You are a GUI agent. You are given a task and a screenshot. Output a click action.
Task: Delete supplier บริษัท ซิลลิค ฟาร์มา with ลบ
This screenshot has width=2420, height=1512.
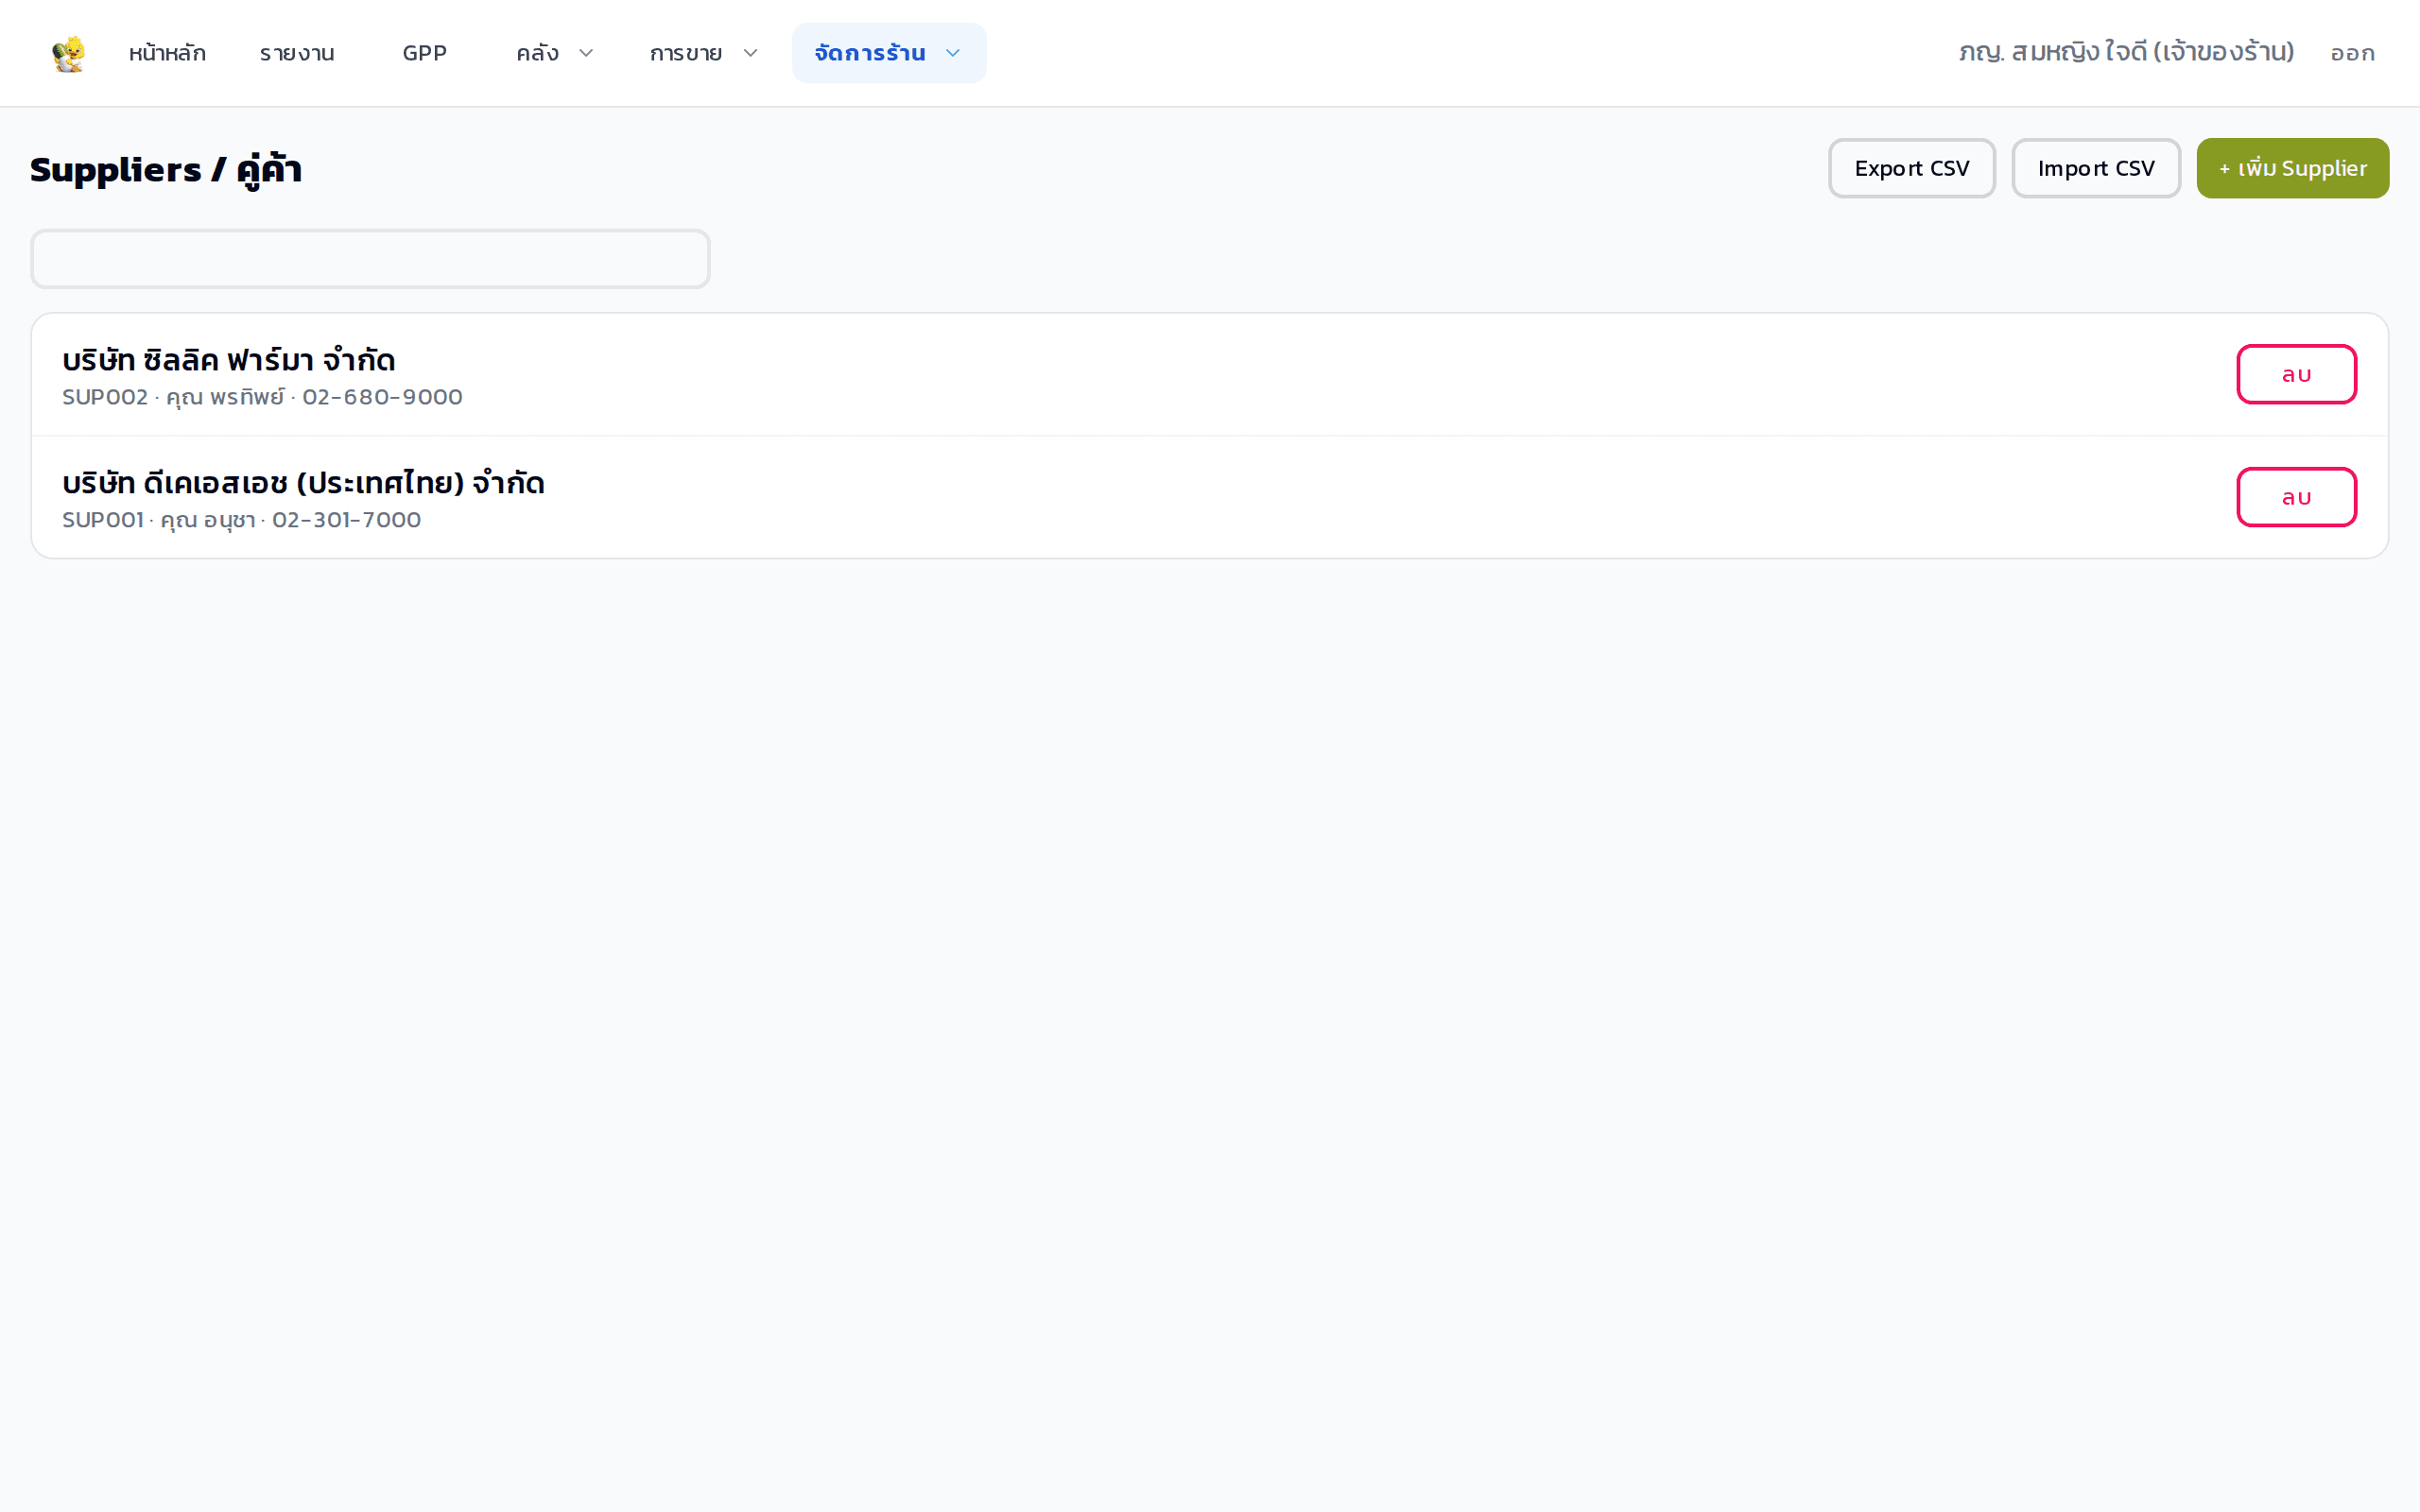click(2296, 374)
